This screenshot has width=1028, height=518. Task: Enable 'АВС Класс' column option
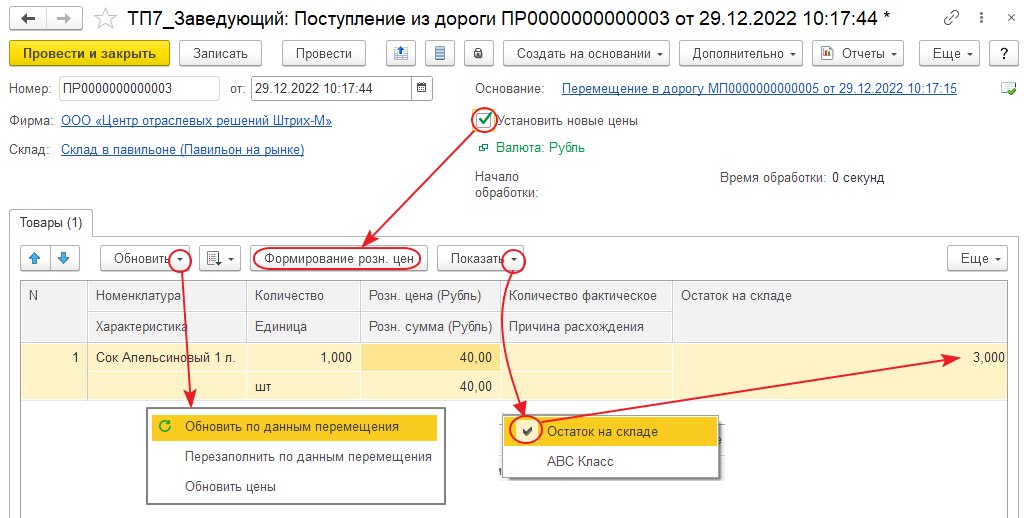[580, 461]
